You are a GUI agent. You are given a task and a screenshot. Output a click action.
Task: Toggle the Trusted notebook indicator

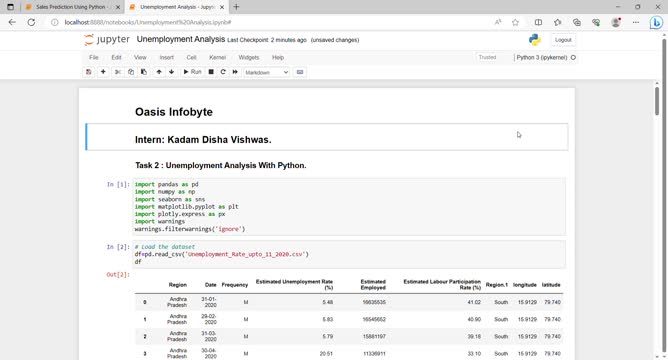[x=487, y=57]
